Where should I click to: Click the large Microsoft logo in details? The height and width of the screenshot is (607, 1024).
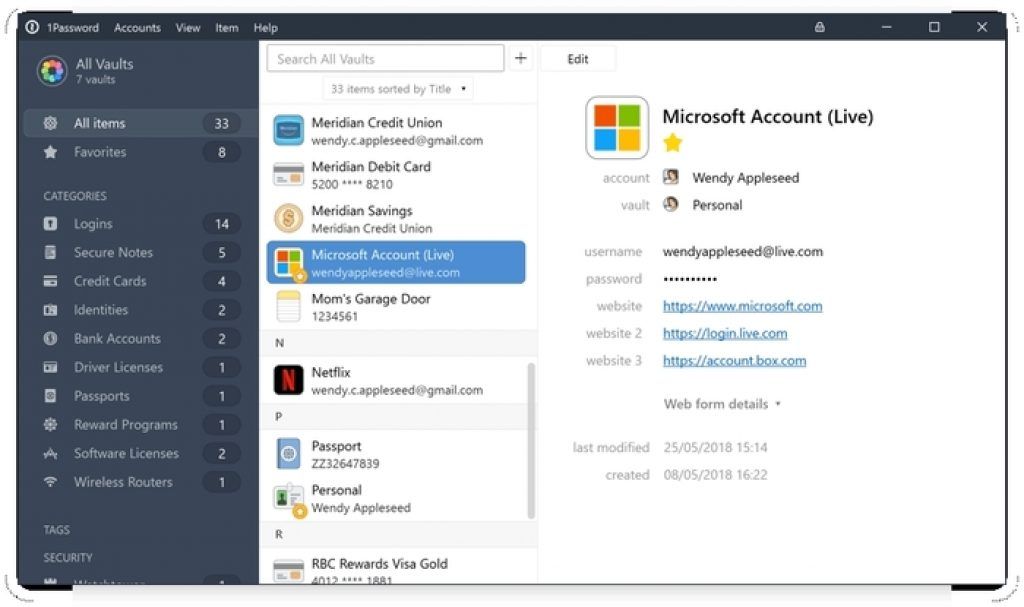(x=617, y=127)
